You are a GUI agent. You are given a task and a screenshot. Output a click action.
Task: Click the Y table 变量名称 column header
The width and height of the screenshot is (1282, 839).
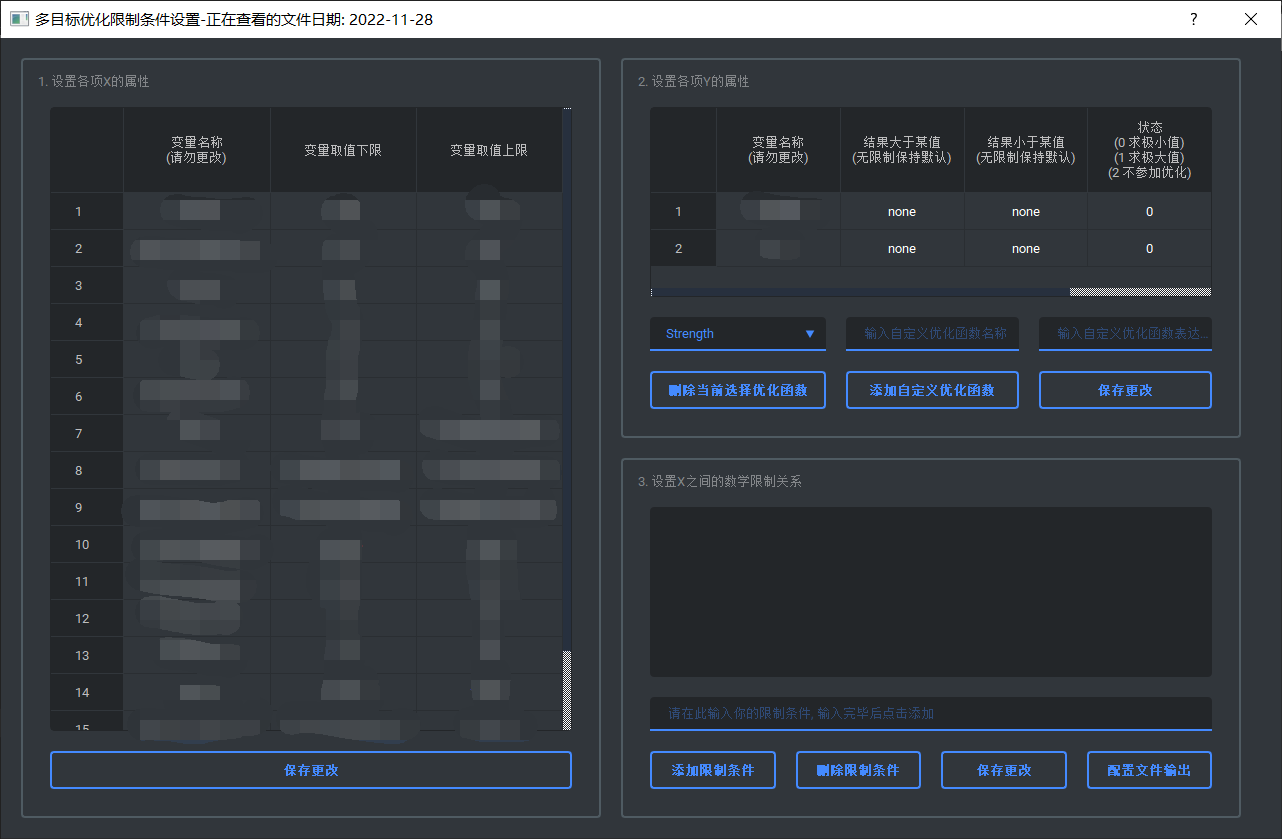point(778,150)
